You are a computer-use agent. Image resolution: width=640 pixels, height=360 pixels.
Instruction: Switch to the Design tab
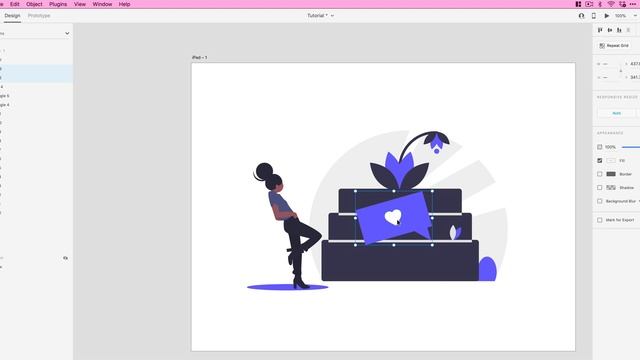(x=12, y=16)
